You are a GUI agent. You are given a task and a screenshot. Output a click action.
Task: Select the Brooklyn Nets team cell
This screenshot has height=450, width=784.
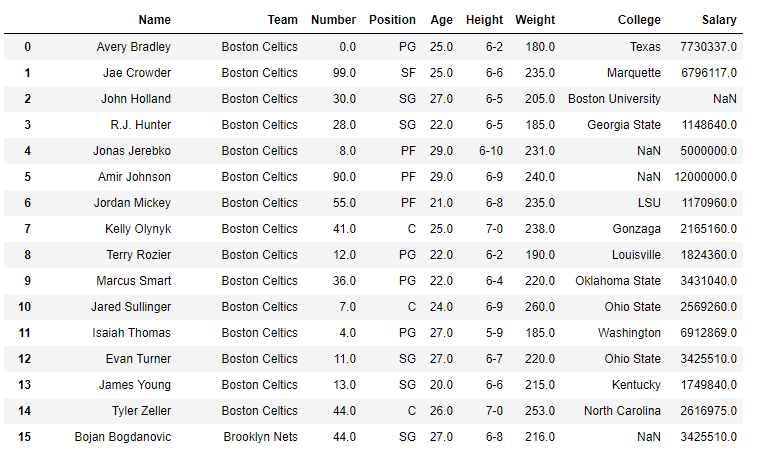(260, 437)
